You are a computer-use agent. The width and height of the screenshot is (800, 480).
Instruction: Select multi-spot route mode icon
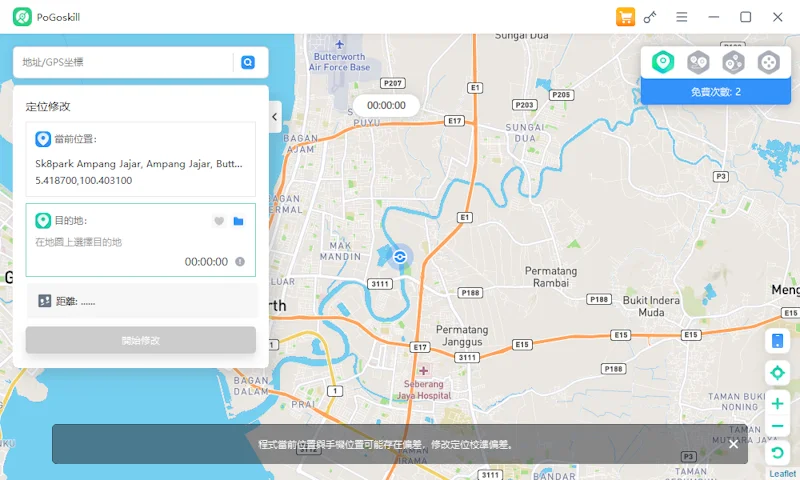[733, 63]
